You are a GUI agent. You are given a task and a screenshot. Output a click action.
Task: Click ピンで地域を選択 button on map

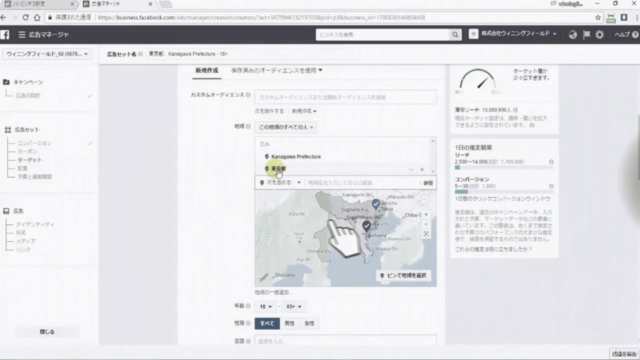click(403, 276)
